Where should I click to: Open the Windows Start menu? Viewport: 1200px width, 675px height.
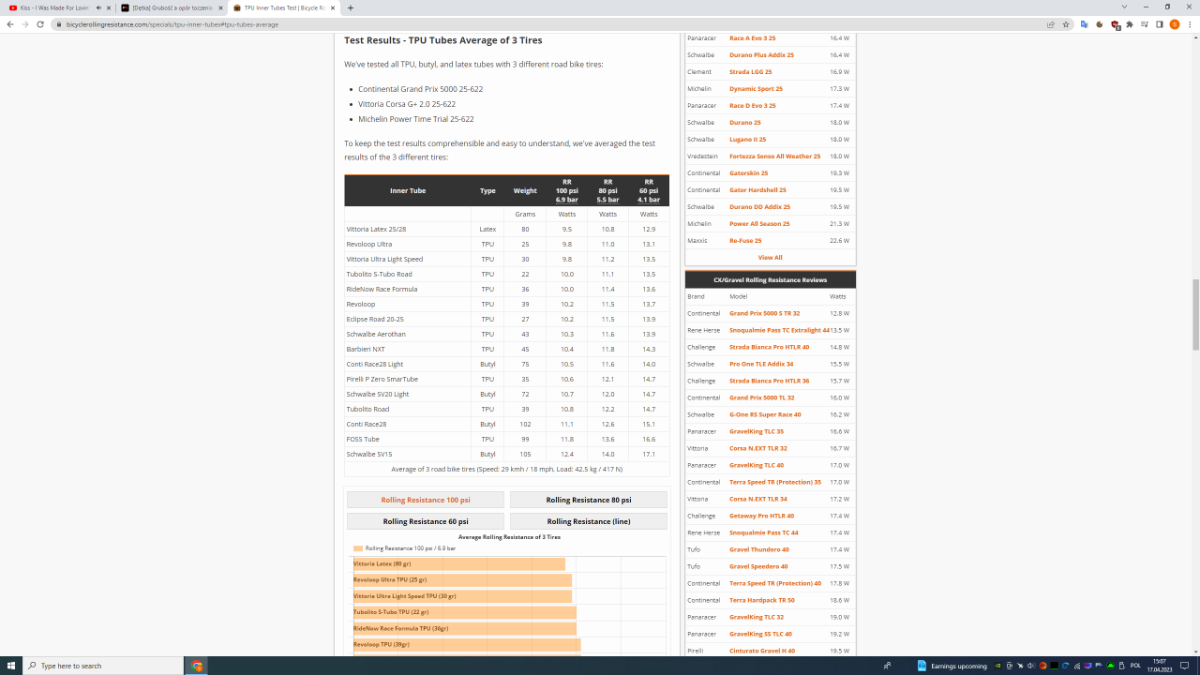point(11,665)
